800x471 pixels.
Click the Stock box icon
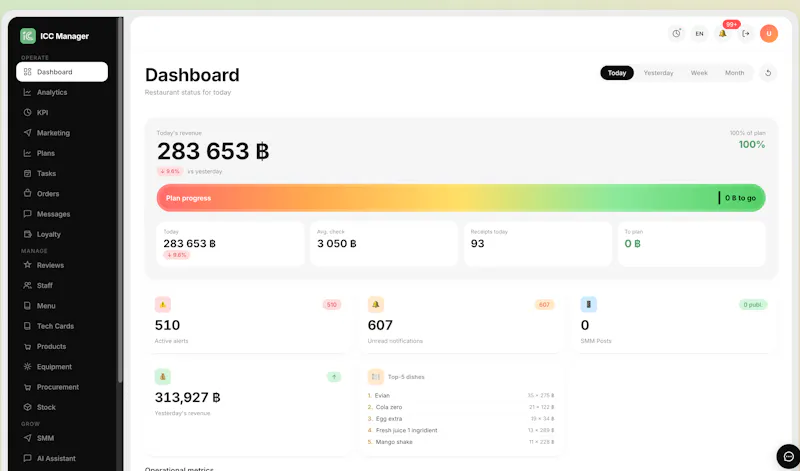click(x=28, y=407)
